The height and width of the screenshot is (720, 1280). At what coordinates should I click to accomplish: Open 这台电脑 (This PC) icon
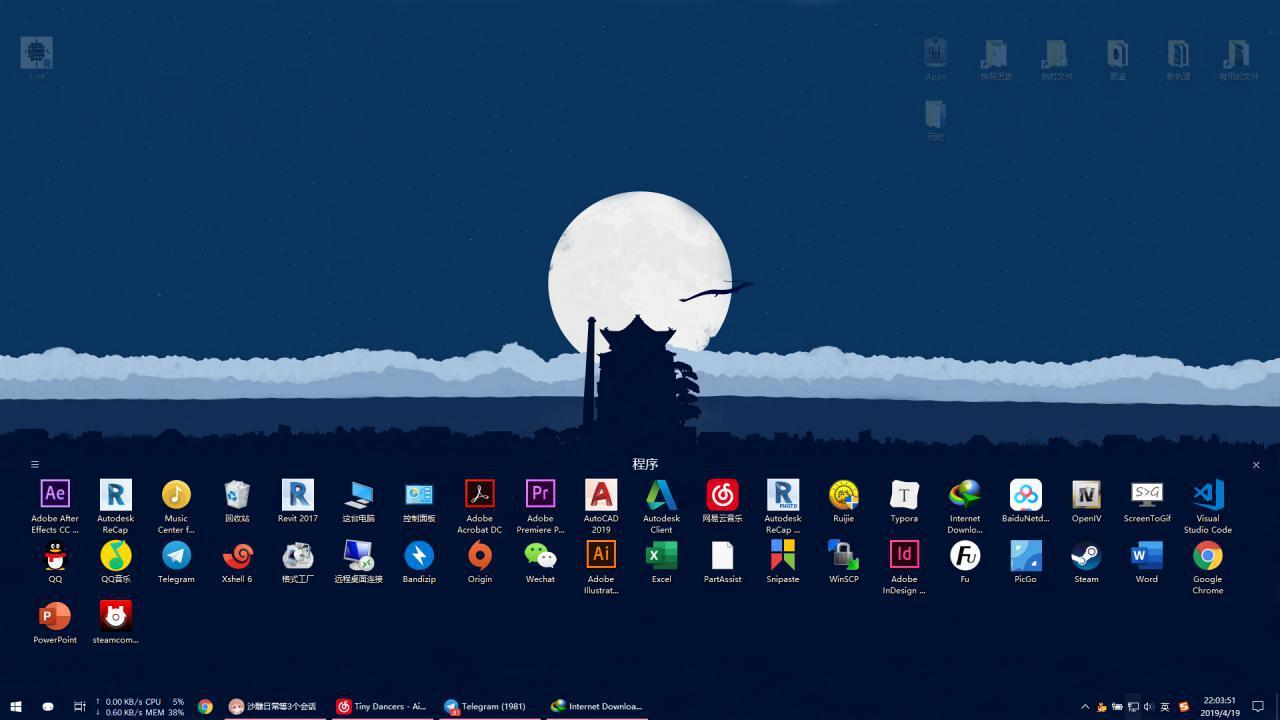coord(358,501)
